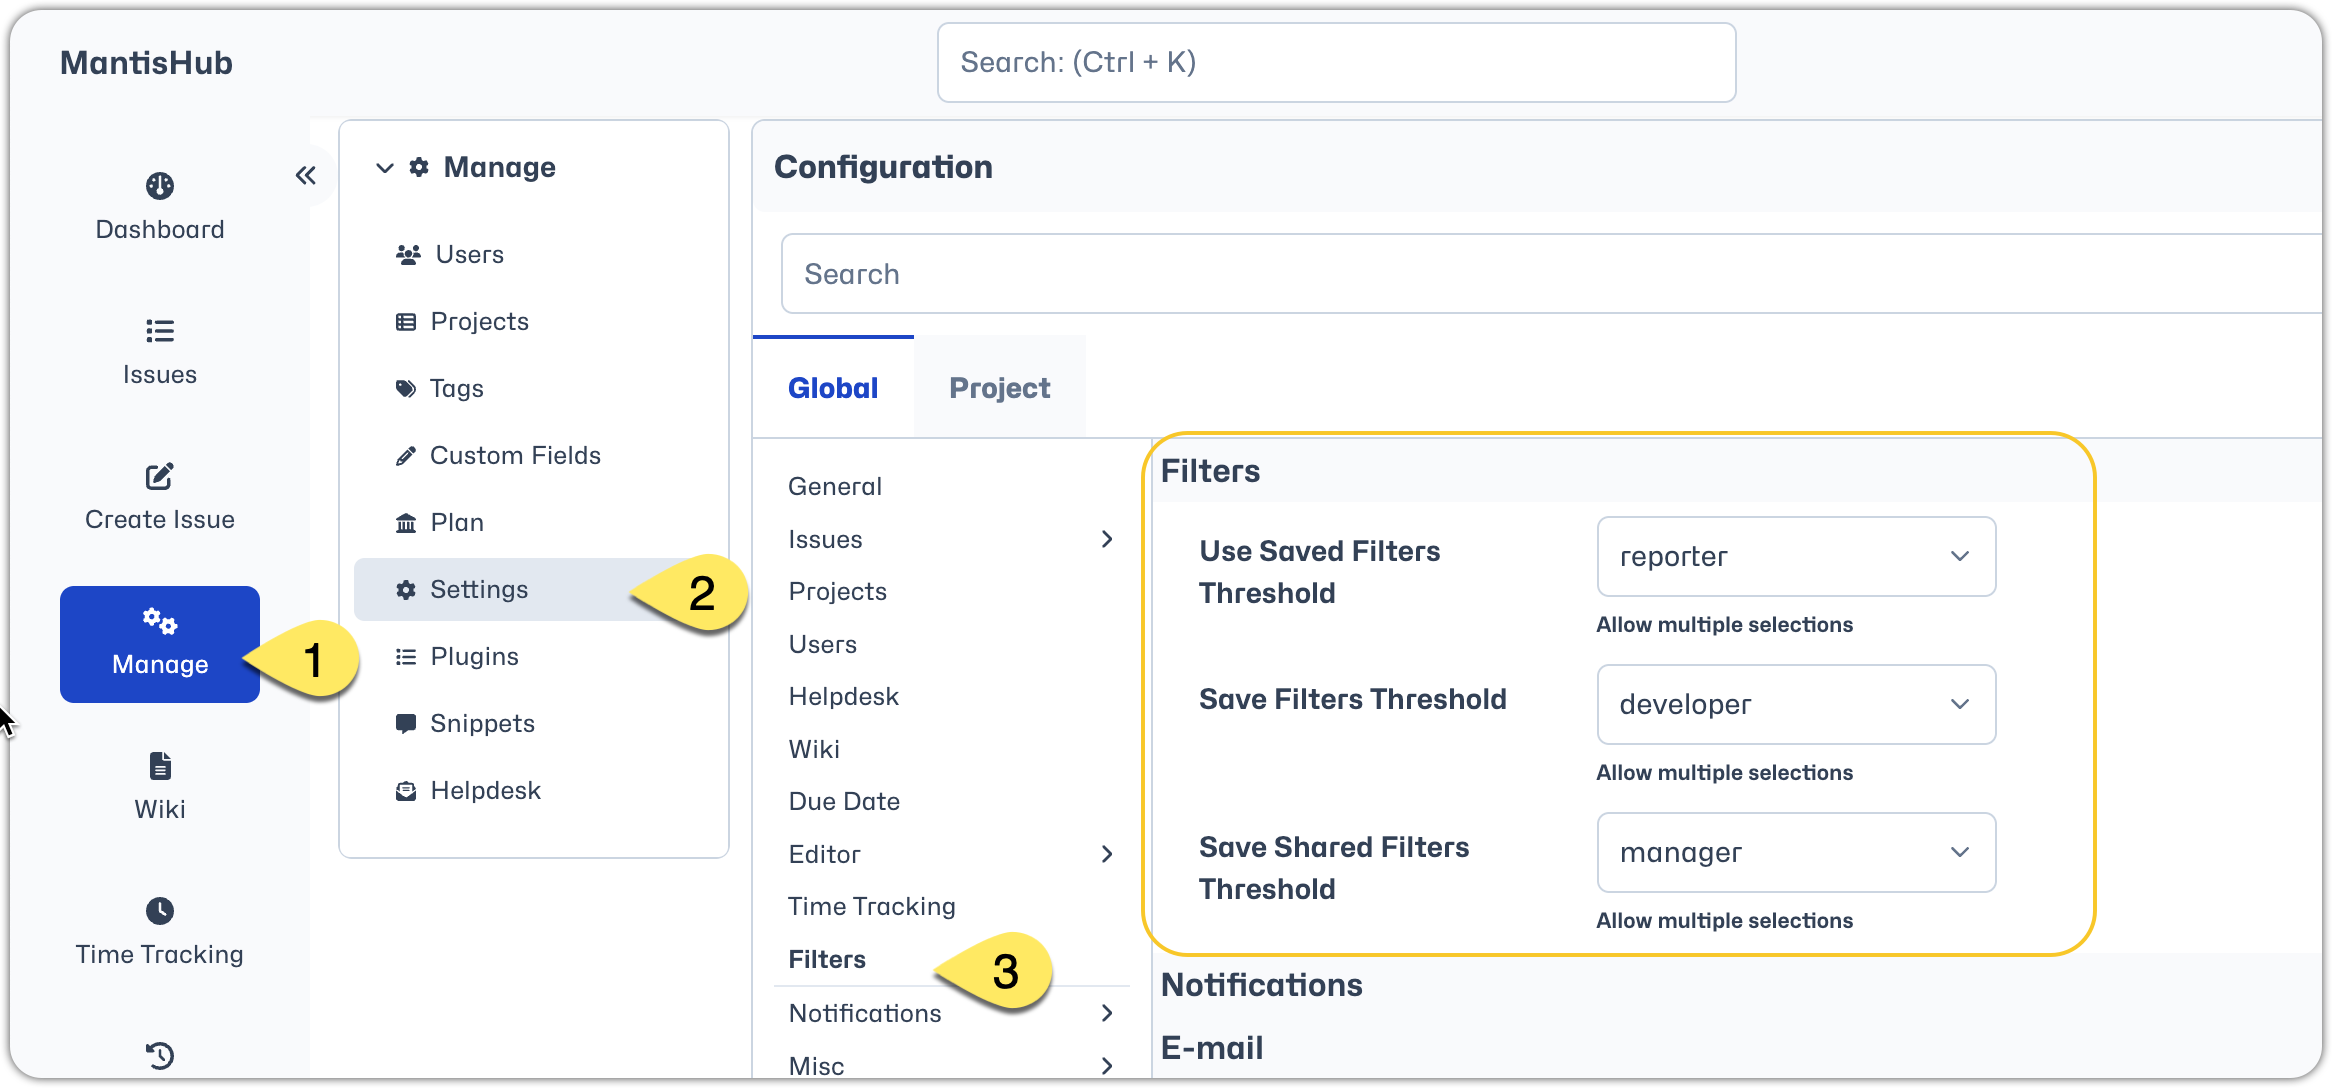Select Helpdesk in the settings categories
This screenshot has height=1088, width=2332.
[844, 697]
